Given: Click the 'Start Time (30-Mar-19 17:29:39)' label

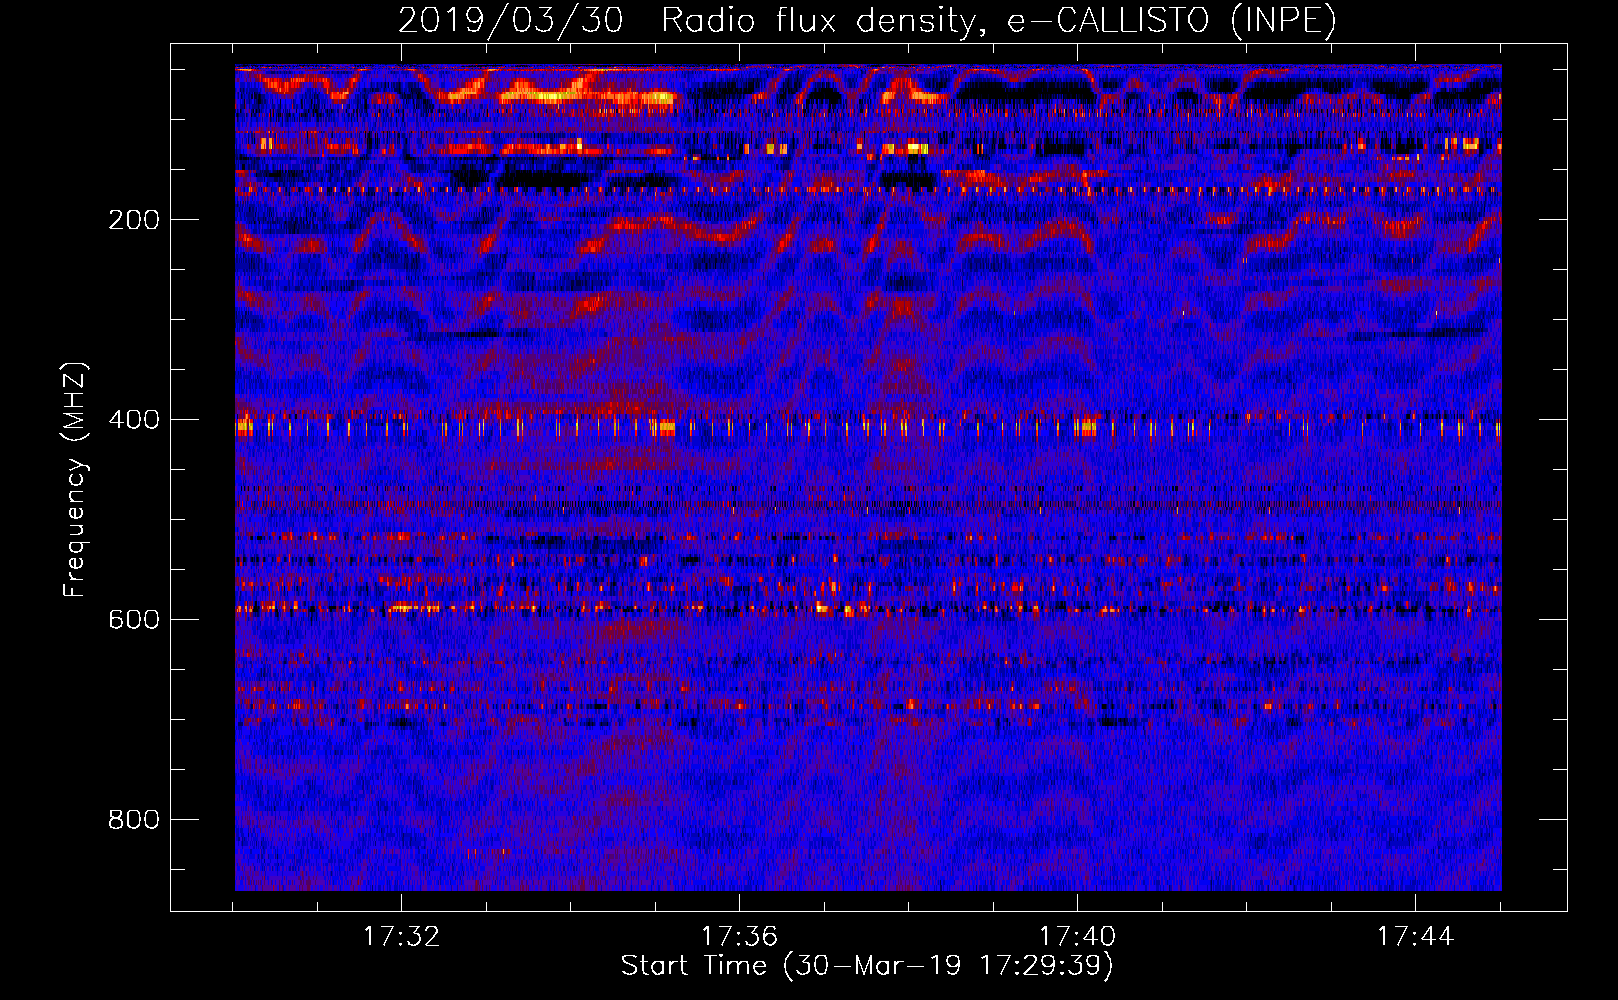Looking at the screenshot, I should point(867,966).
